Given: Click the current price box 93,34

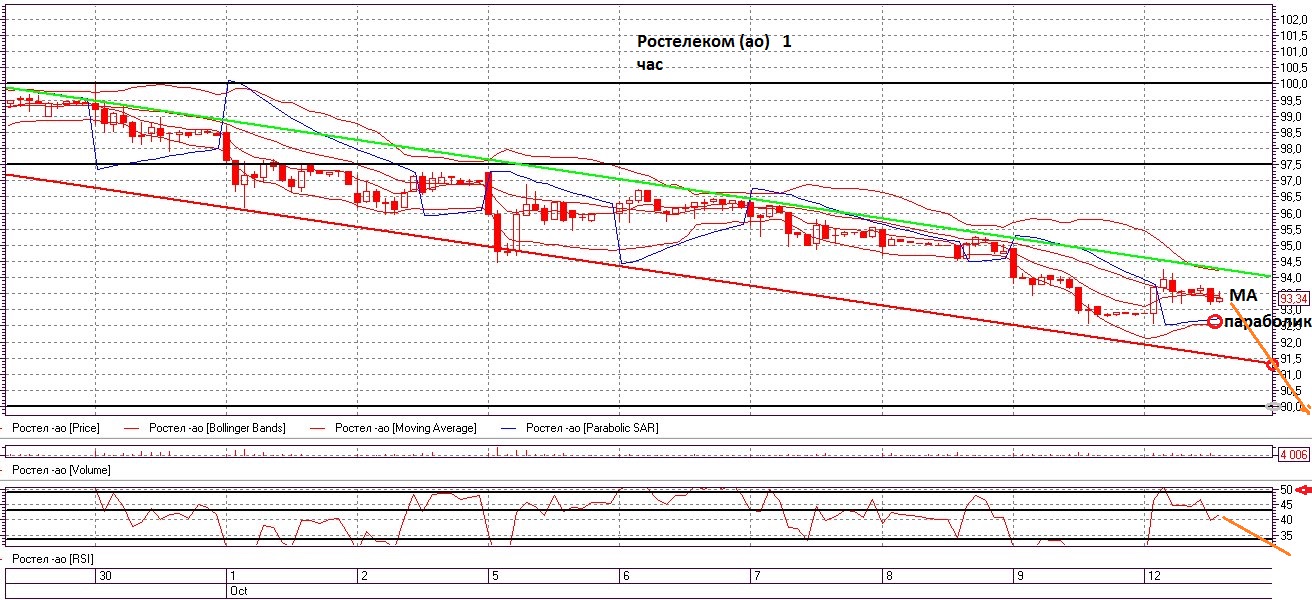Looking at the screenshot, I should [1293, 298].
